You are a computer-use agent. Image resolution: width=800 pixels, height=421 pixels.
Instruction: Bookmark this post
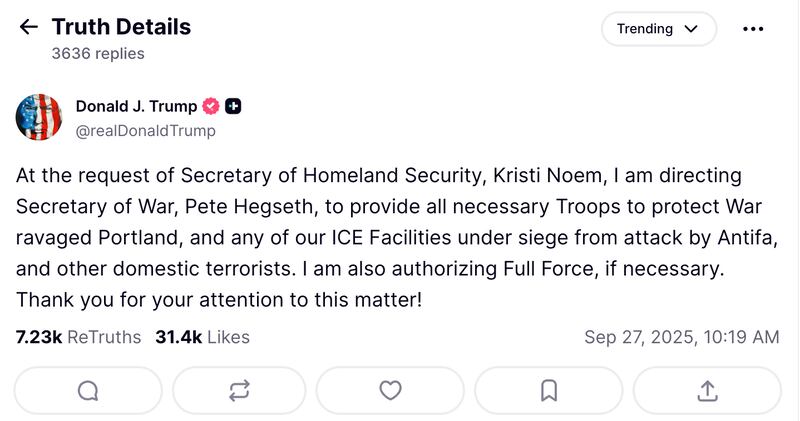click(548, 391)
